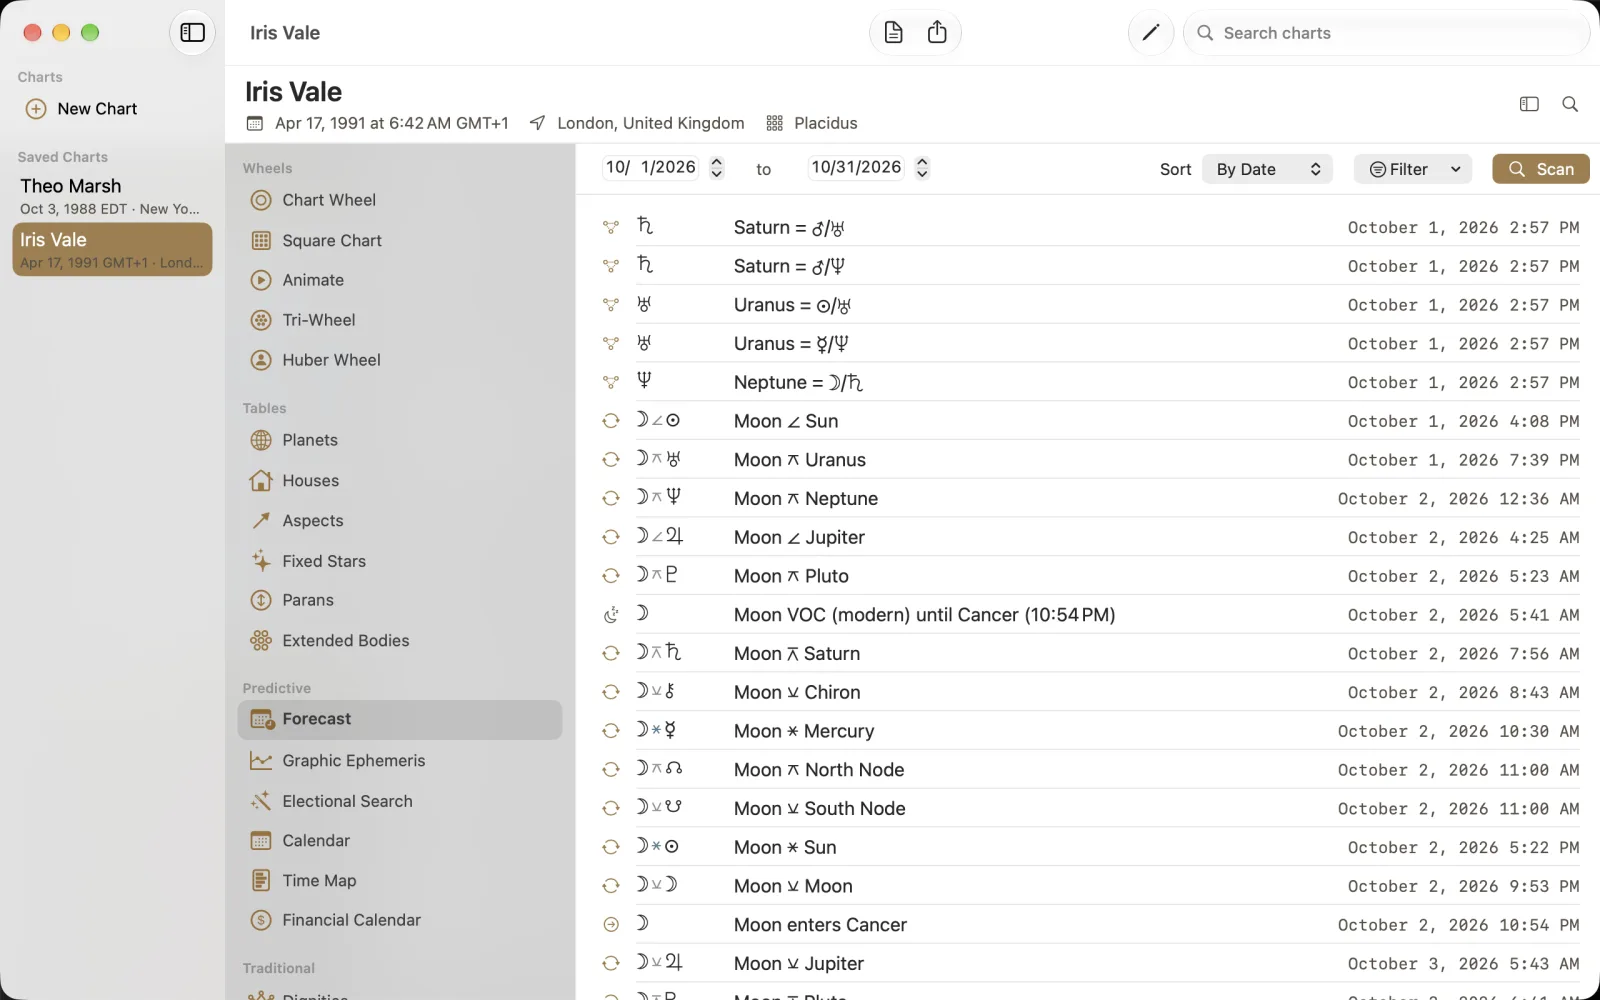Toggle the sidebar panel icon
Viewport: 1600px width, 1000px height.
click(x=192, y=33)
